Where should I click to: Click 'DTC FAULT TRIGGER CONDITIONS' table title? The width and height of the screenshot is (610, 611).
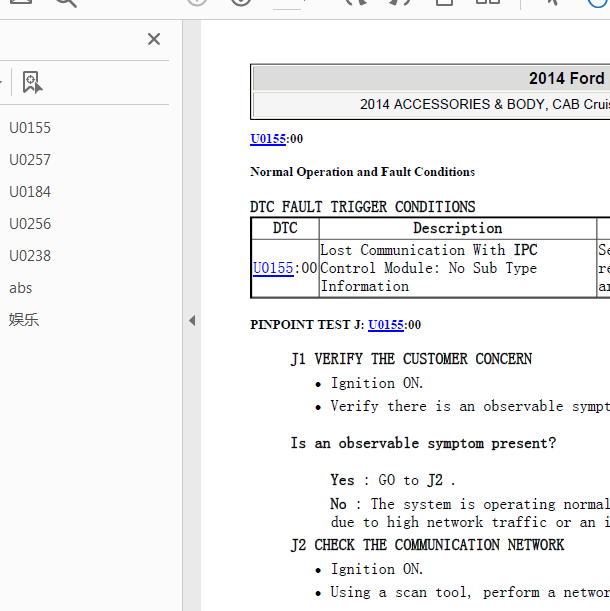[x=362, y=207]
